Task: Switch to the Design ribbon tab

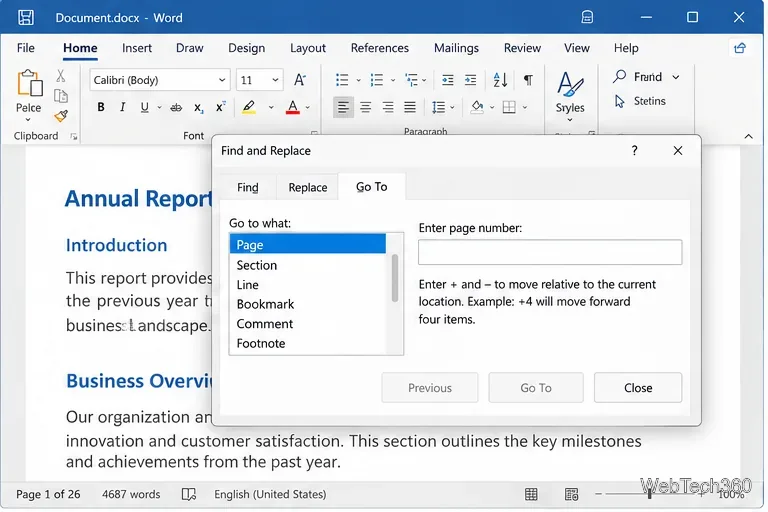Action: pyautogui.click(x=246, y=48)
